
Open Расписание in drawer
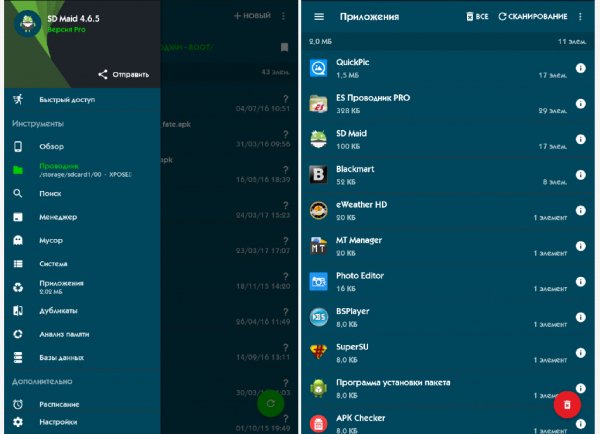click(x=82, y=404)
